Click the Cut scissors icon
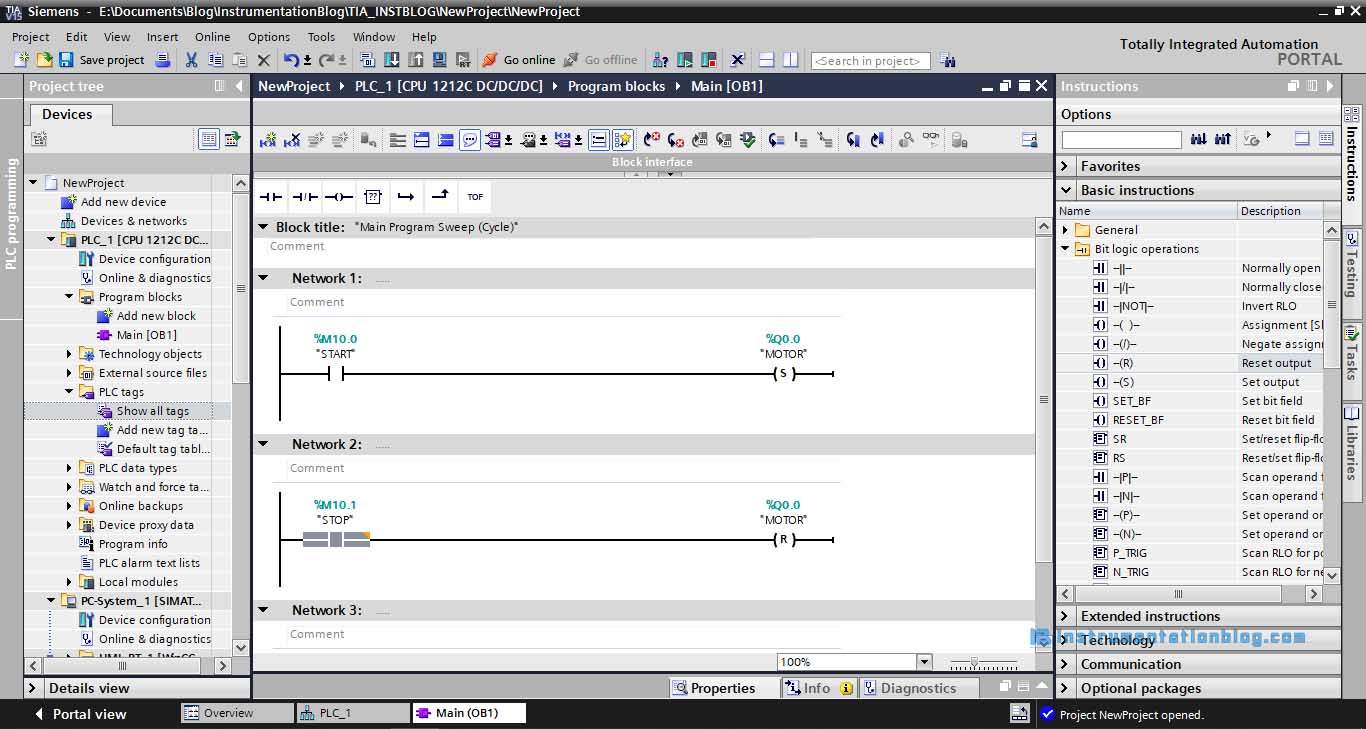This screenshot has width=1366, height=729. tap(191, 60)
